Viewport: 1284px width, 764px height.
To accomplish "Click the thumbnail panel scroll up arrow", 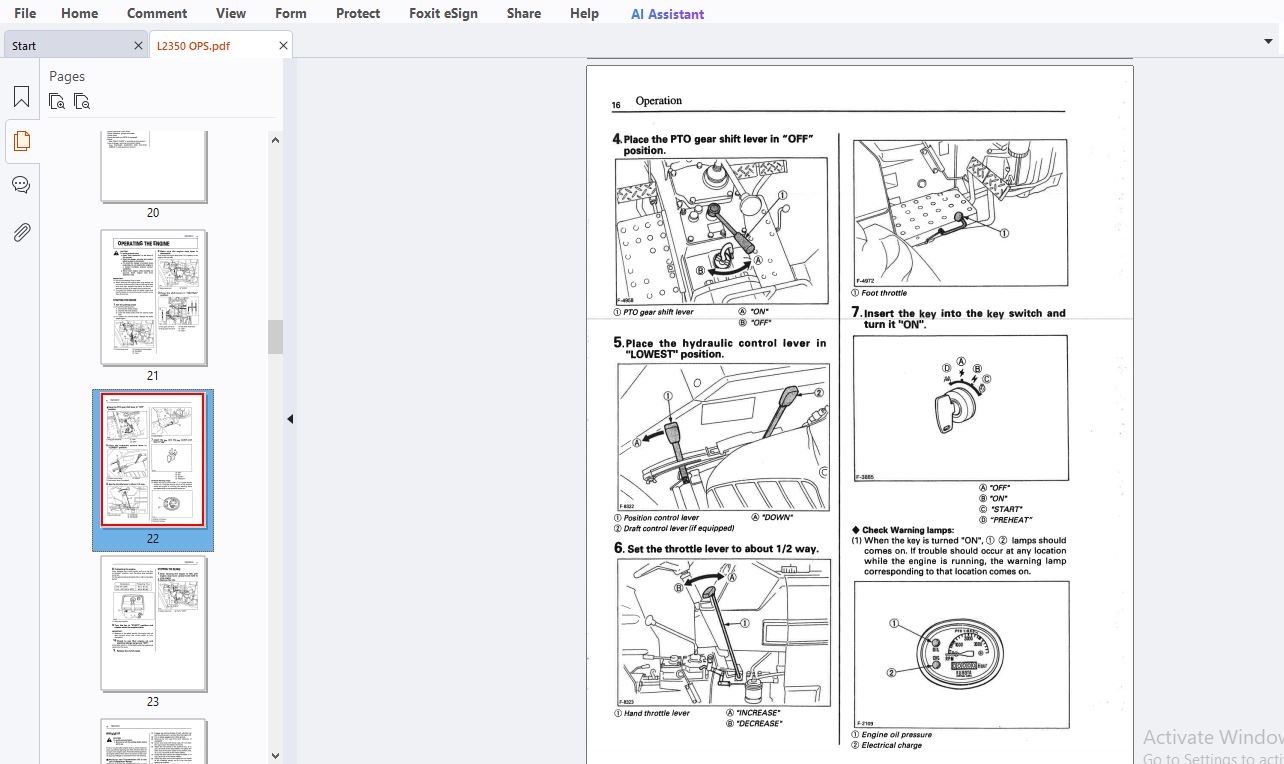I will [x=275, y=141].
